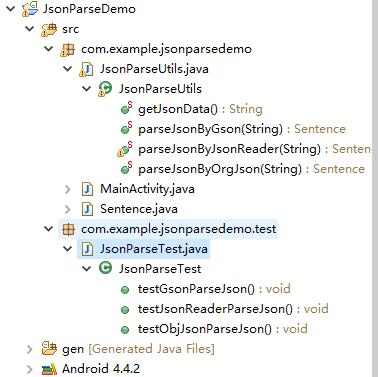This screenshot has height=377, width=378.
Task: Click the src source folder icon
Action: (x=49, y=29)
